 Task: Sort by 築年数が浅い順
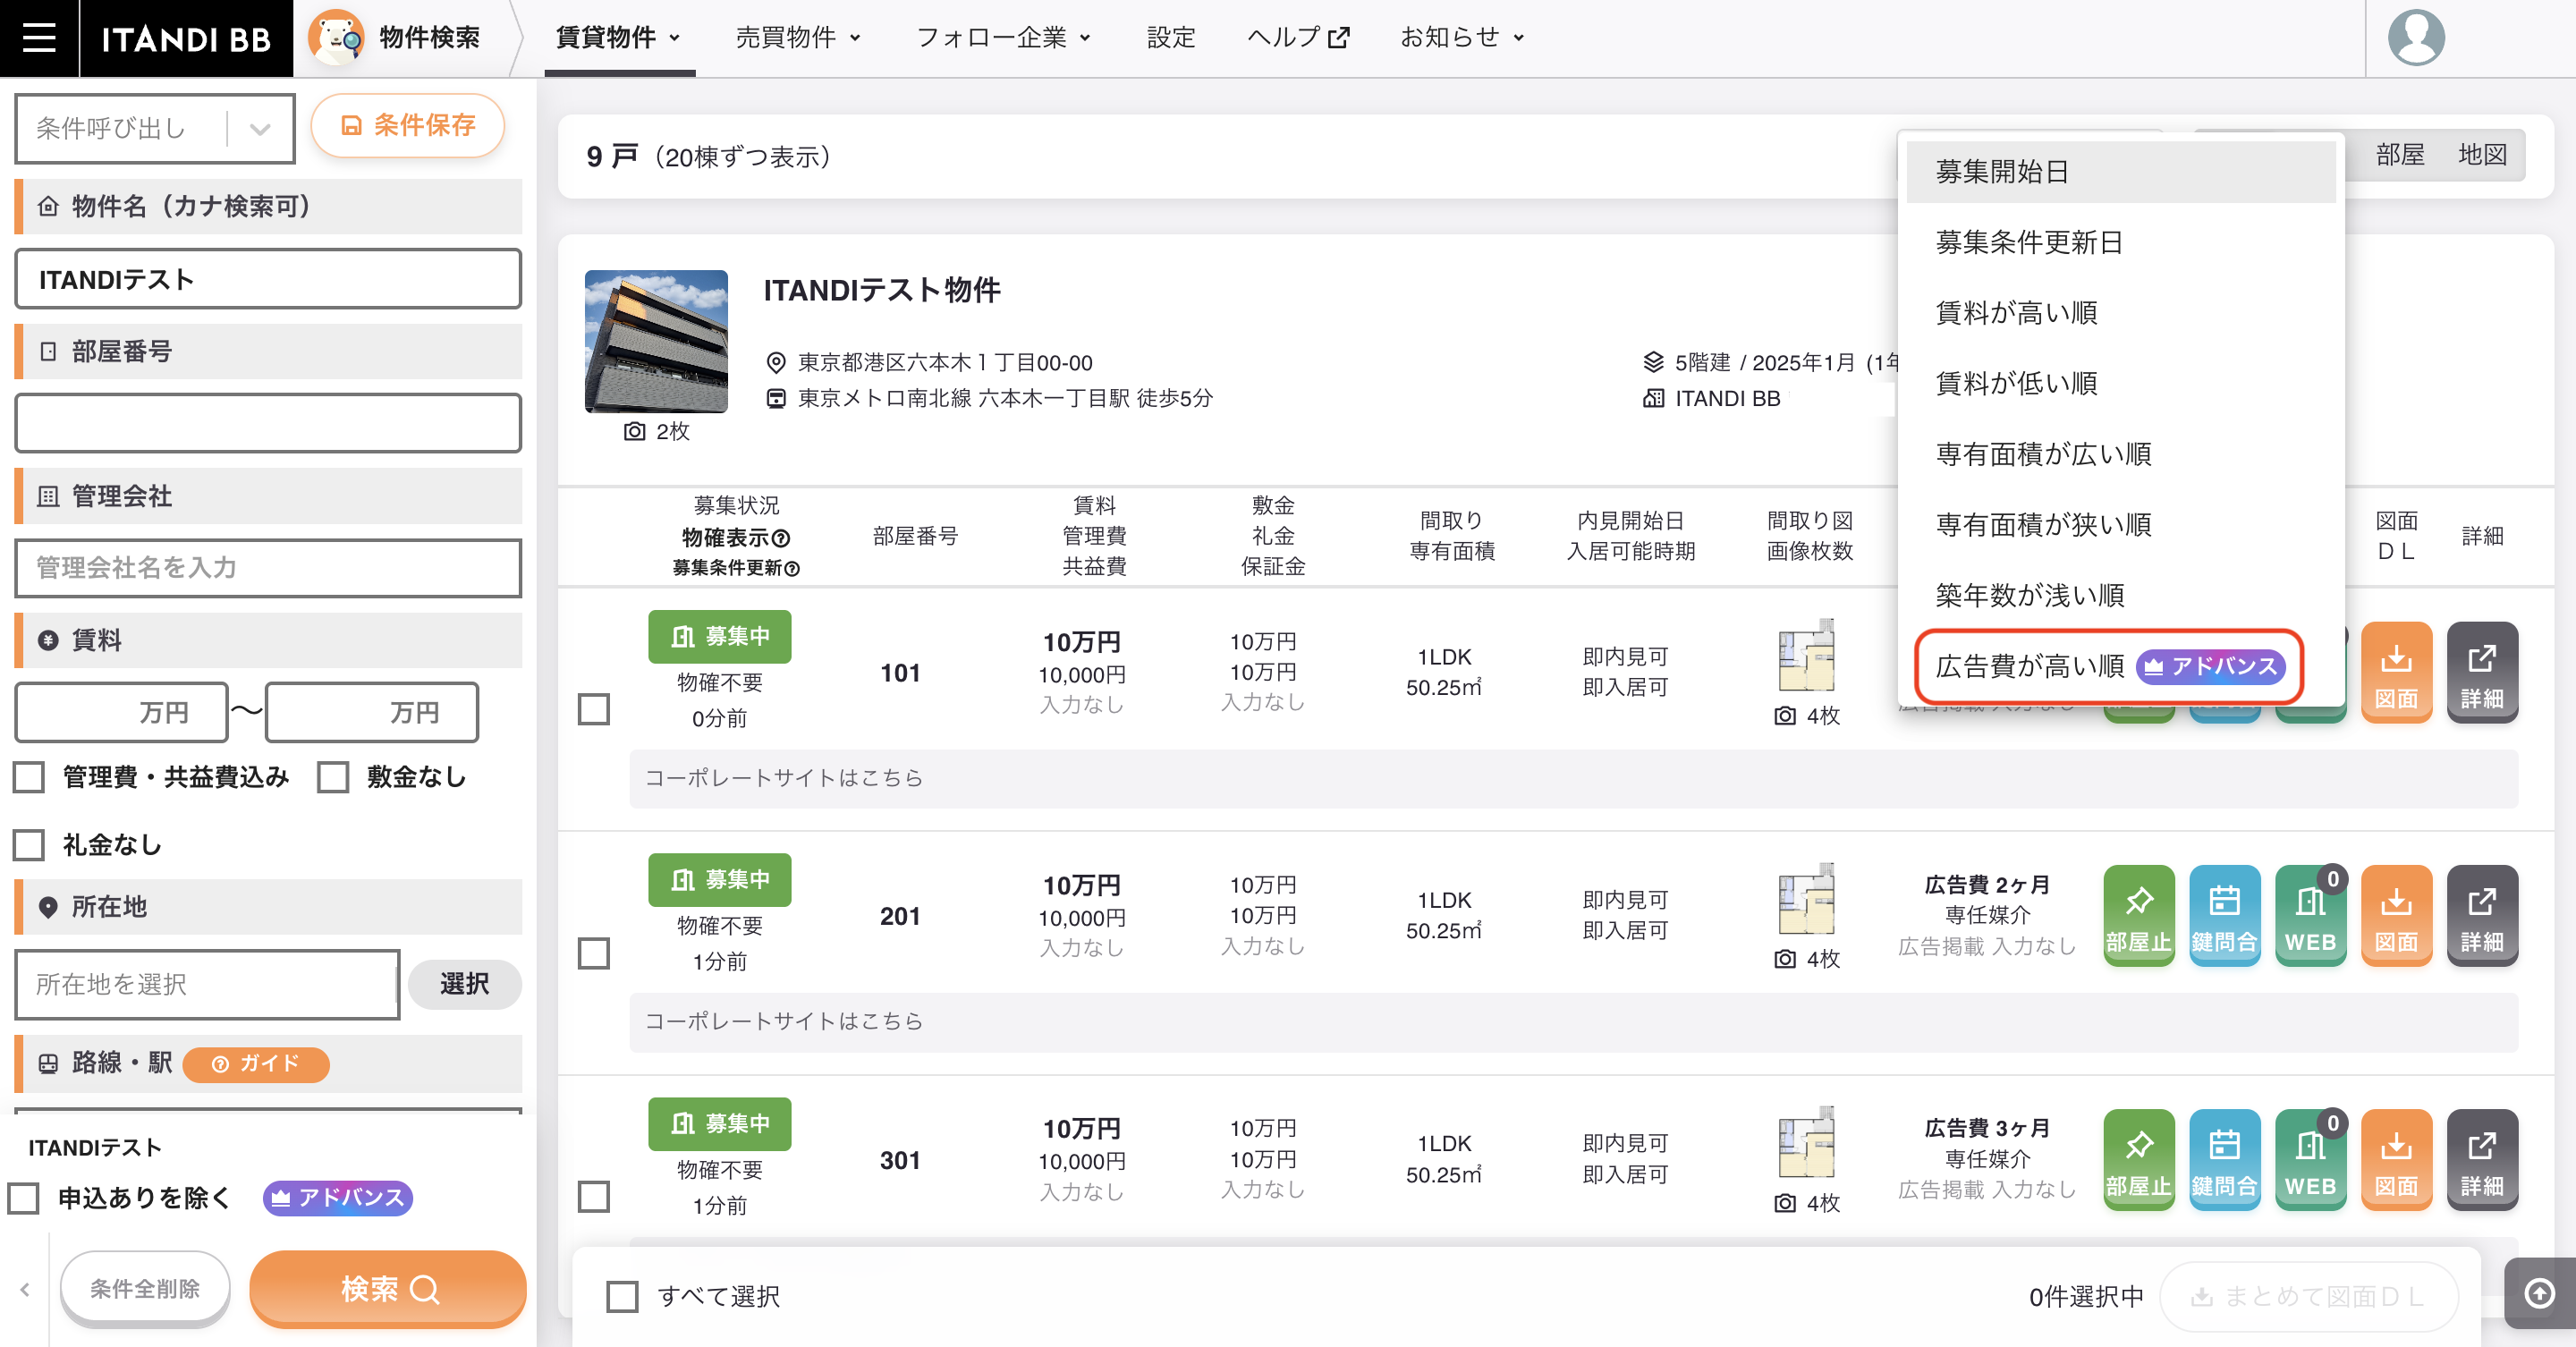pos(2120,595)
